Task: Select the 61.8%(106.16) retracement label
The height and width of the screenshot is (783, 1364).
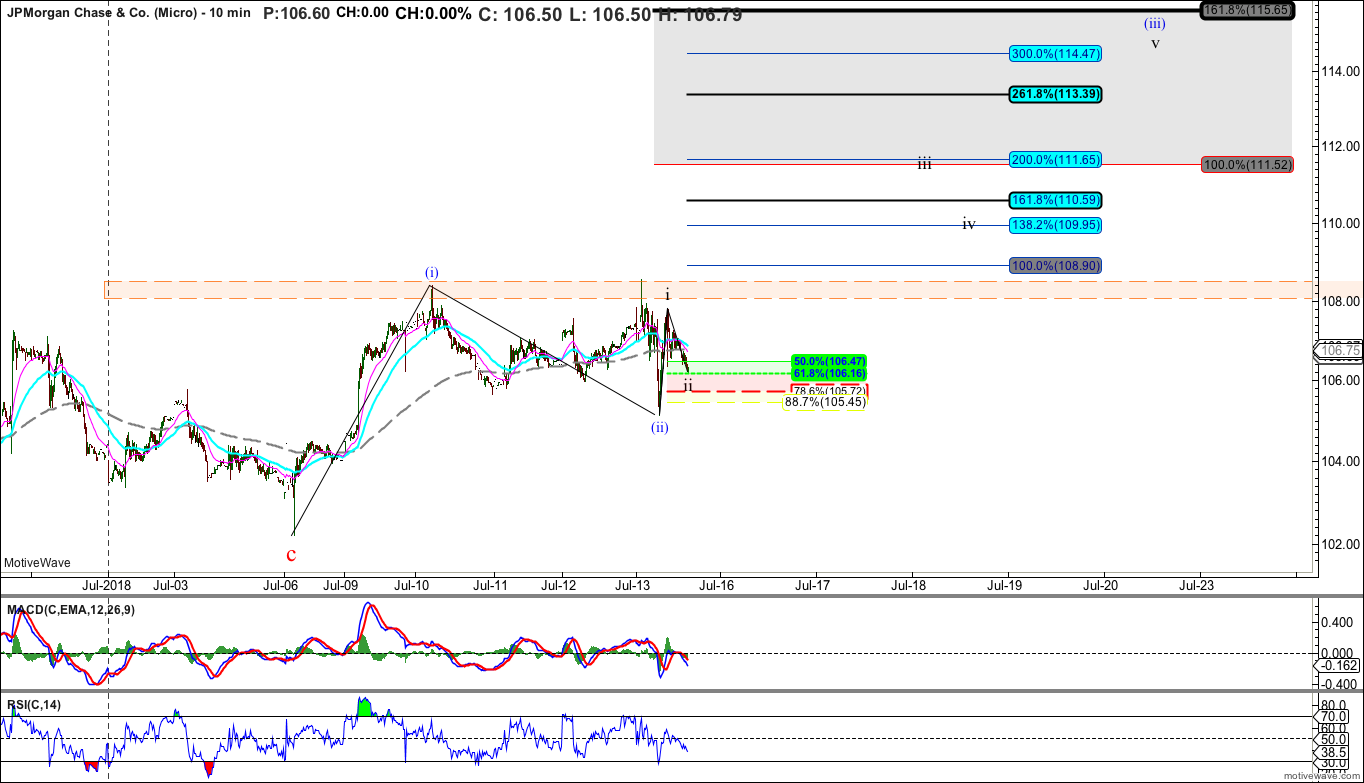Action: 829,373
